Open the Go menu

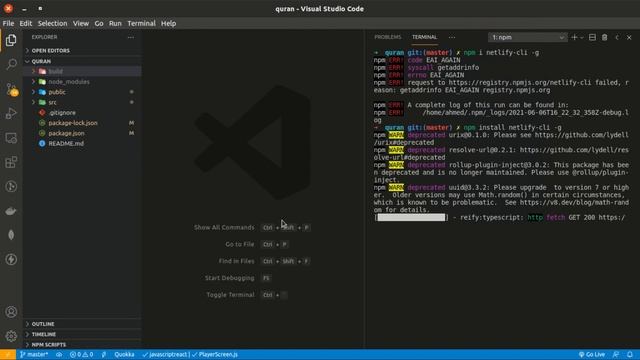[x=99, y=23]
